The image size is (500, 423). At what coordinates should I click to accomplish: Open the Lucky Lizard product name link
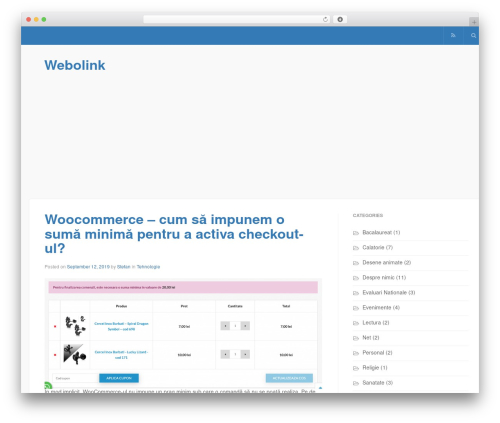121,355
